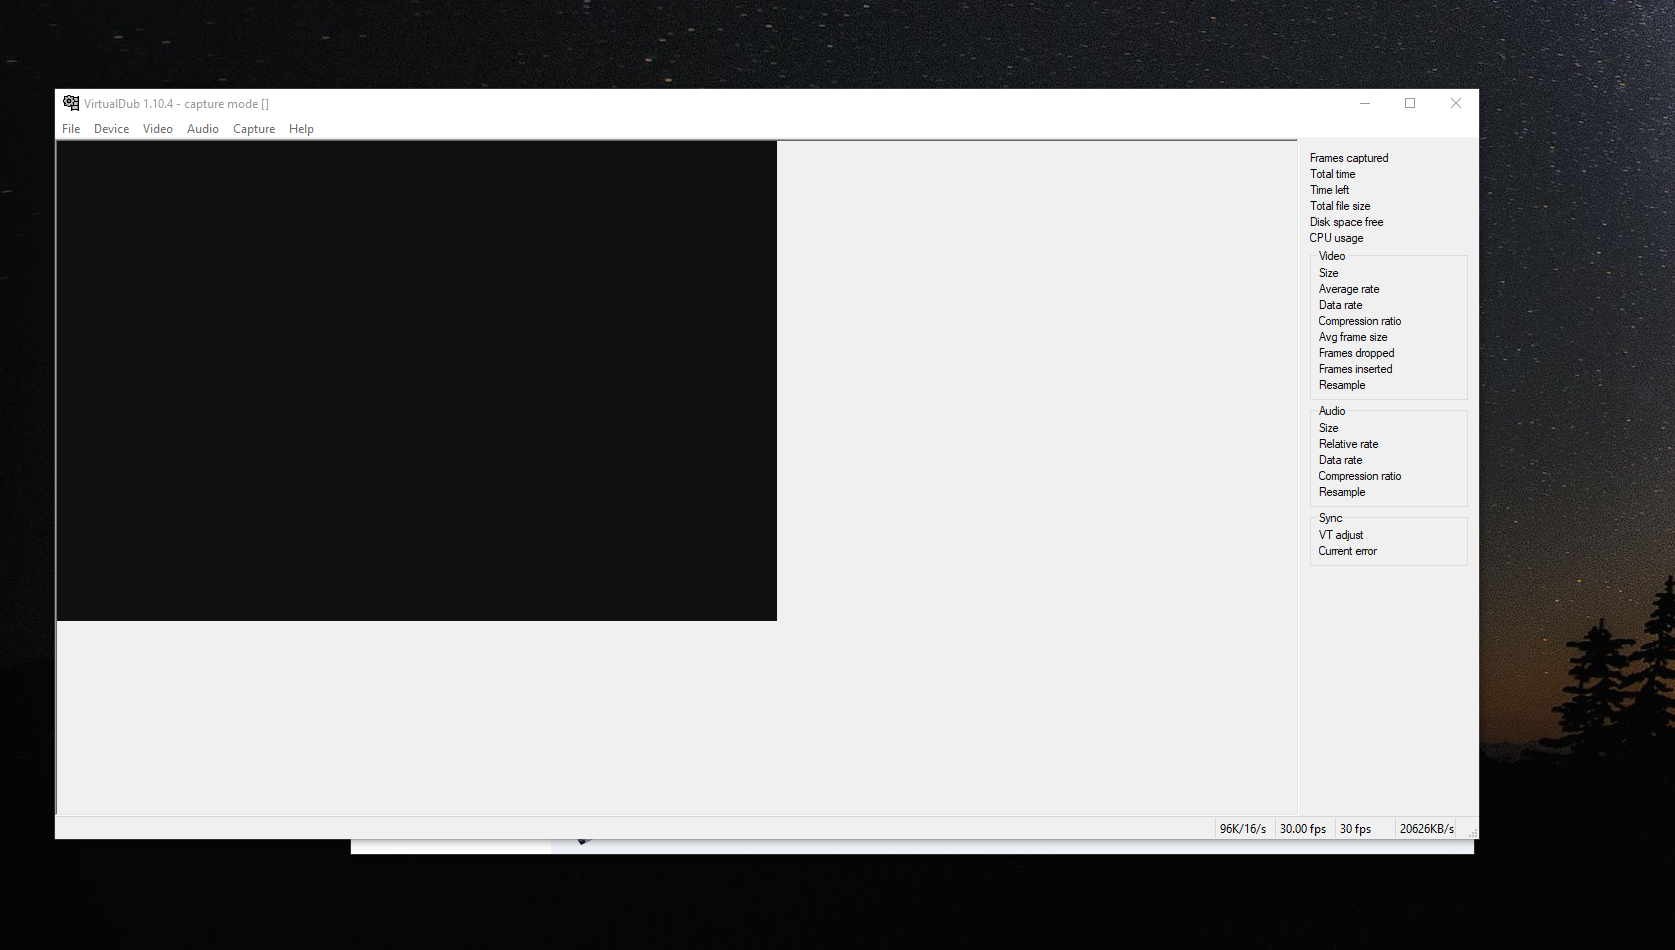Click the Relative rate label
The width and height of the screenshot is (1675, 950).
point(1348,444)
